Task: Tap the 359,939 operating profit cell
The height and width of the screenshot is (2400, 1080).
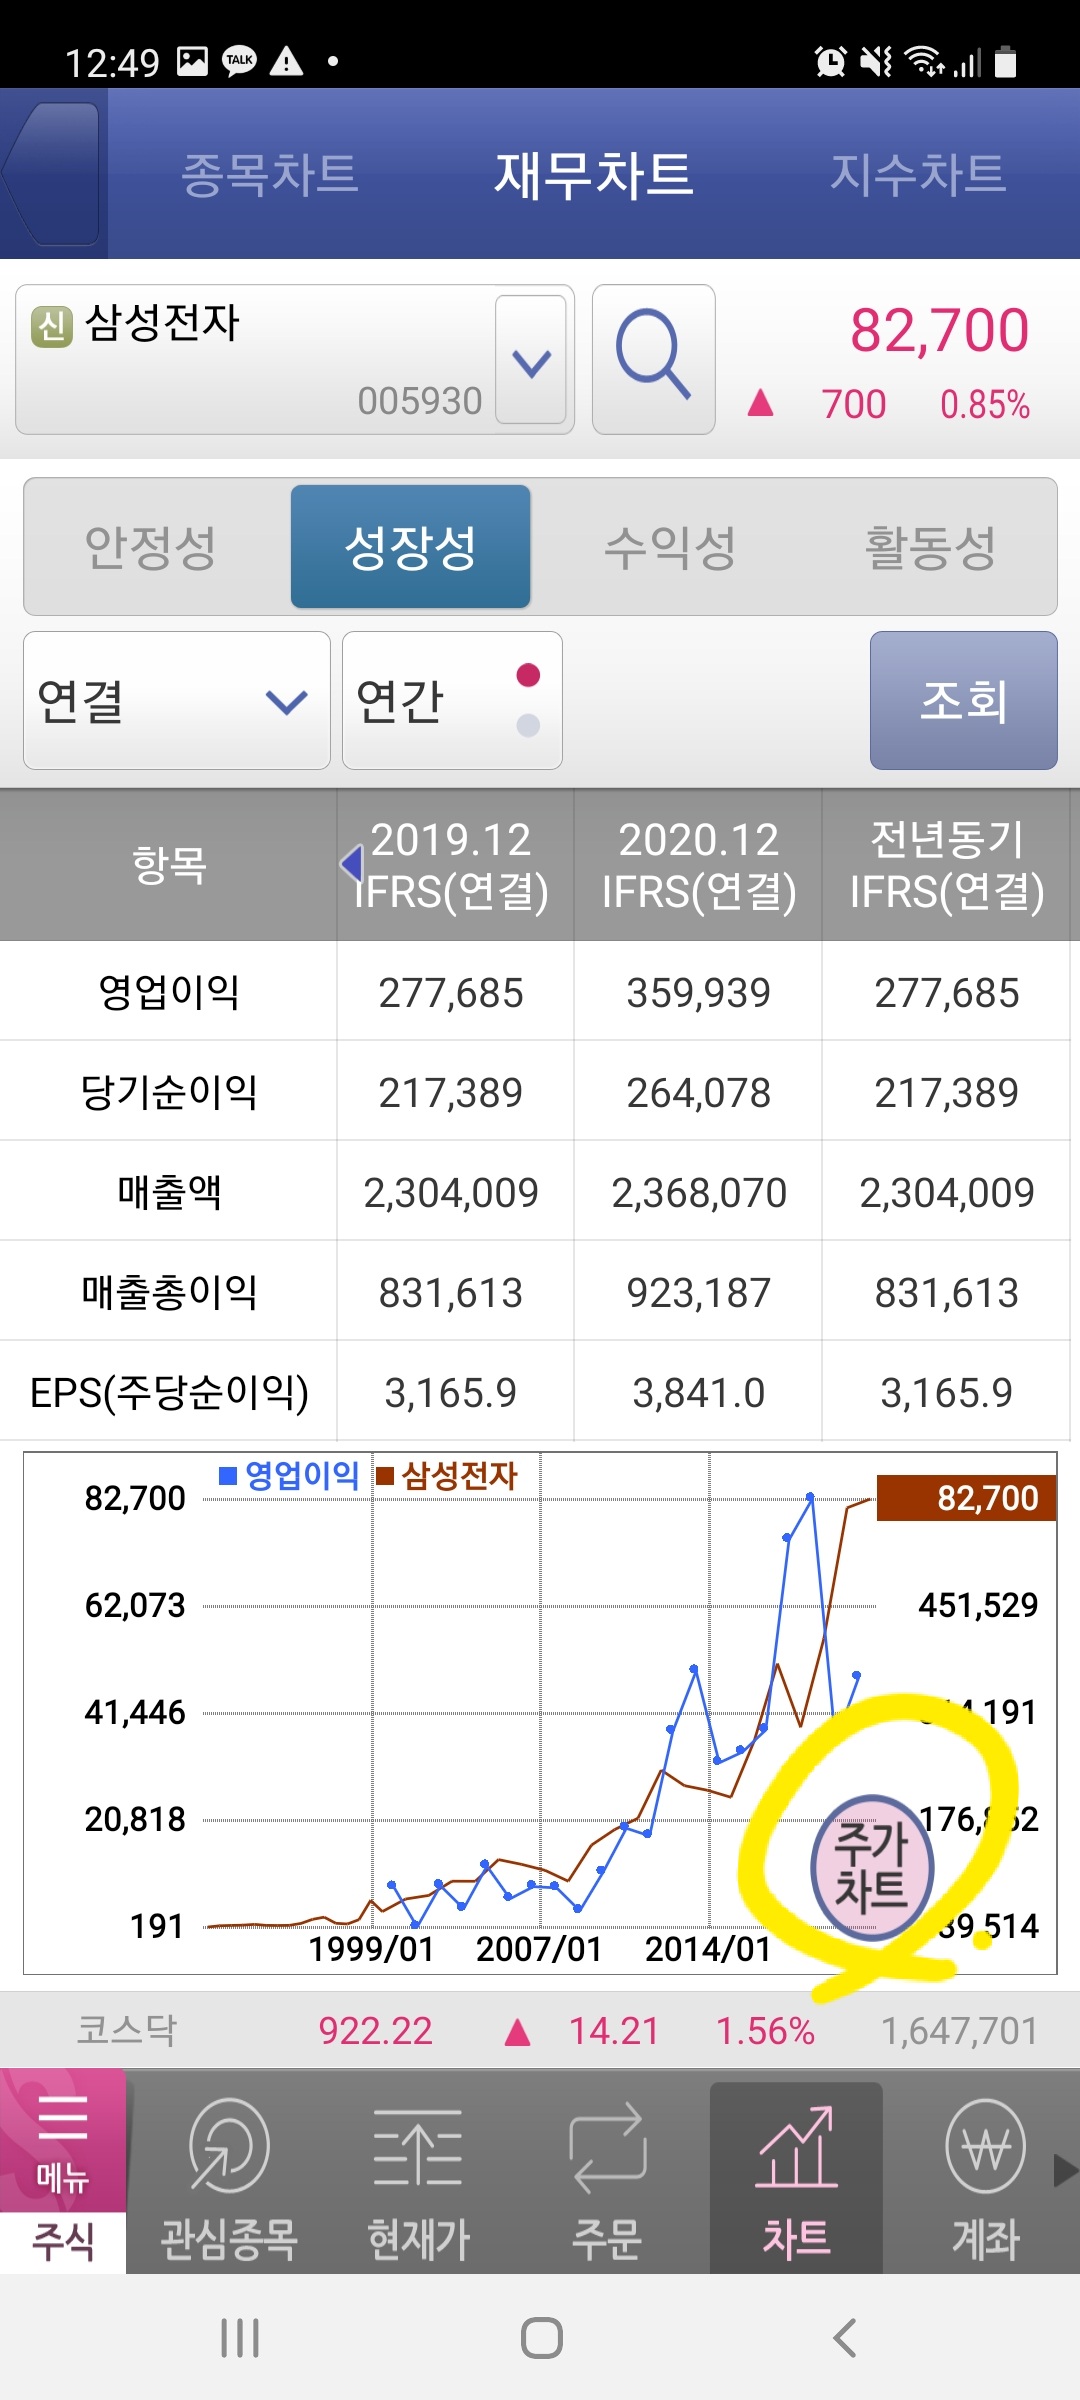Action: [699, 992]
